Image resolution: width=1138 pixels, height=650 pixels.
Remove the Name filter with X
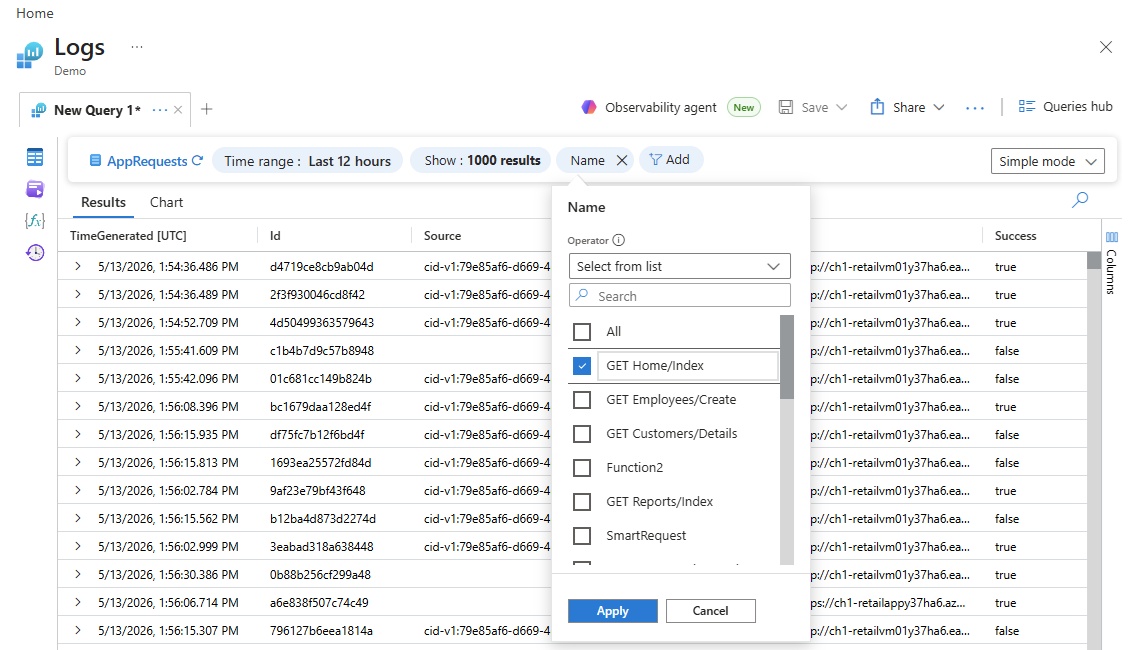pos(622,160)
